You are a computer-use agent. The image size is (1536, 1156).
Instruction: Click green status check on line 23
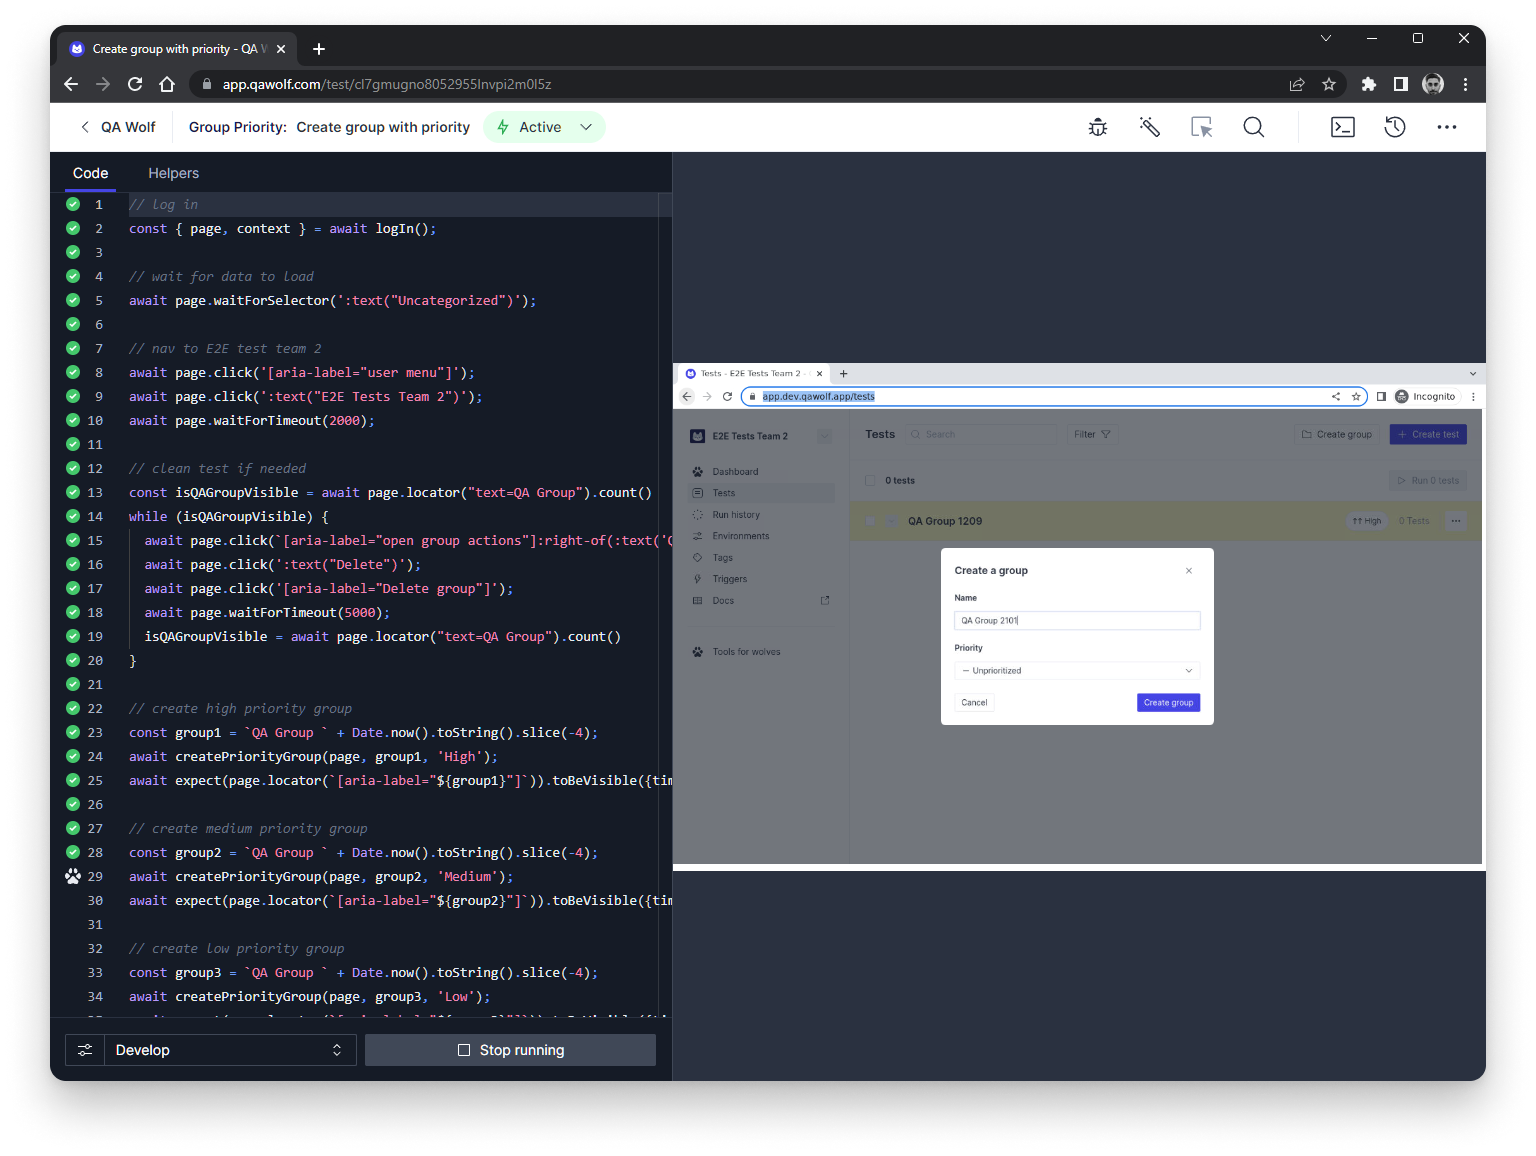coord(73,732)
